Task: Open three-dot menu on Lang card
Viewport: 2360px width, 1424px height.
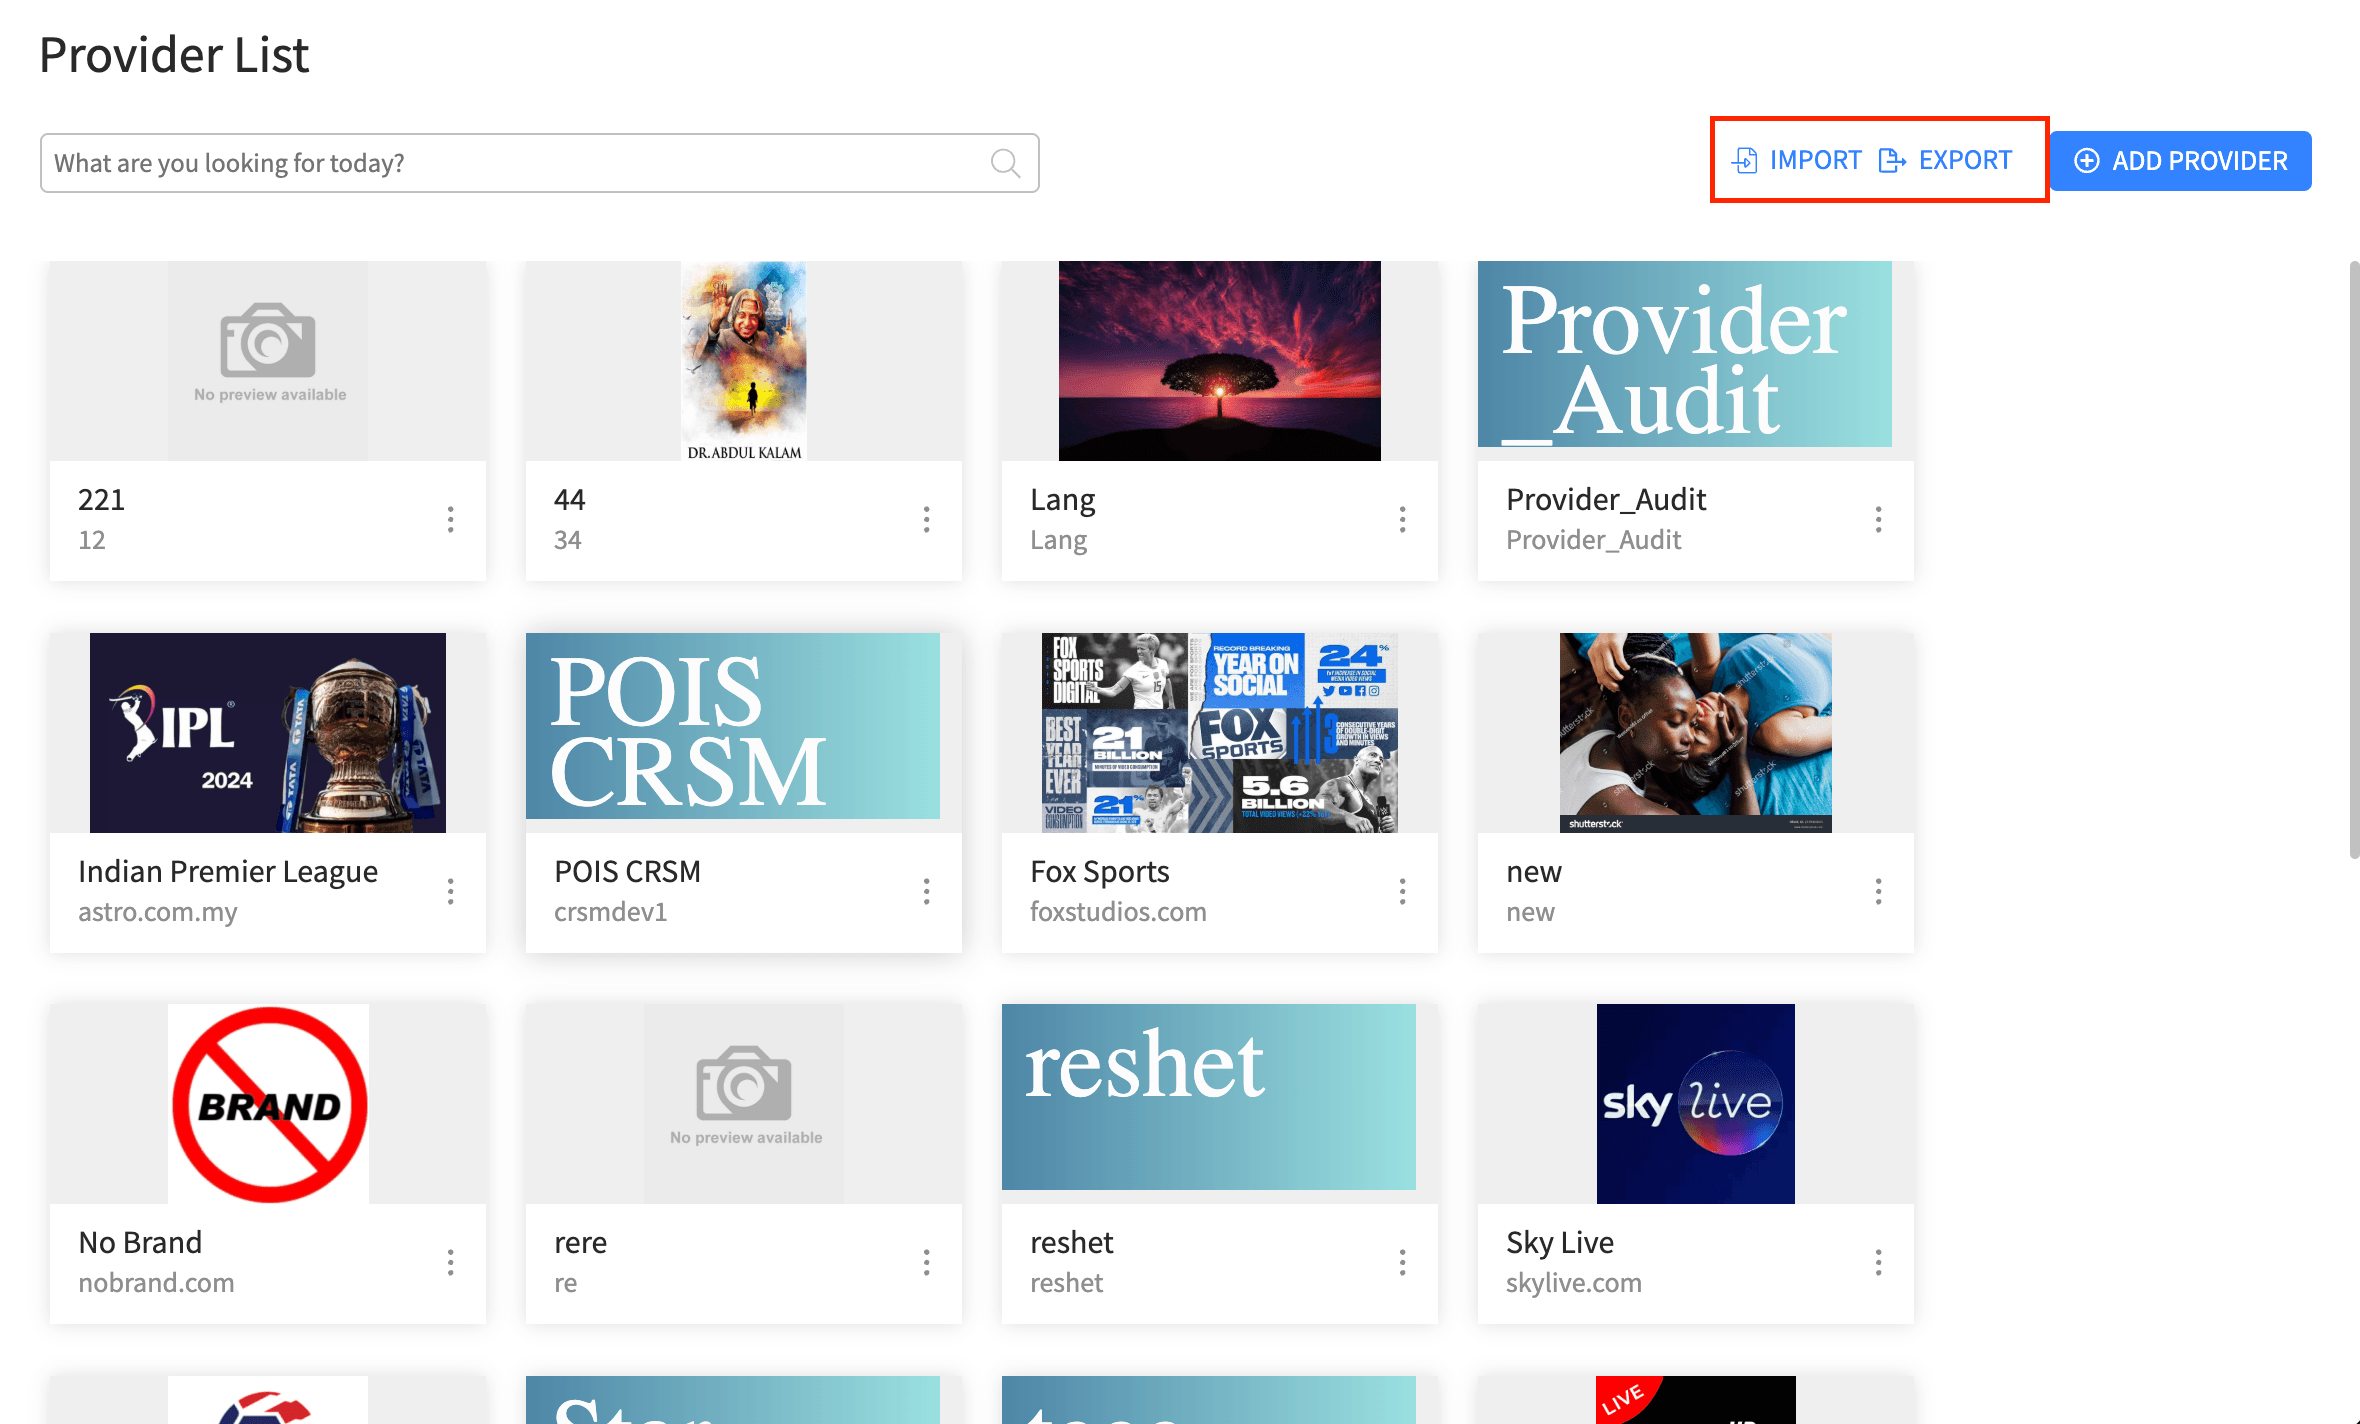Action: [1403, 520]
